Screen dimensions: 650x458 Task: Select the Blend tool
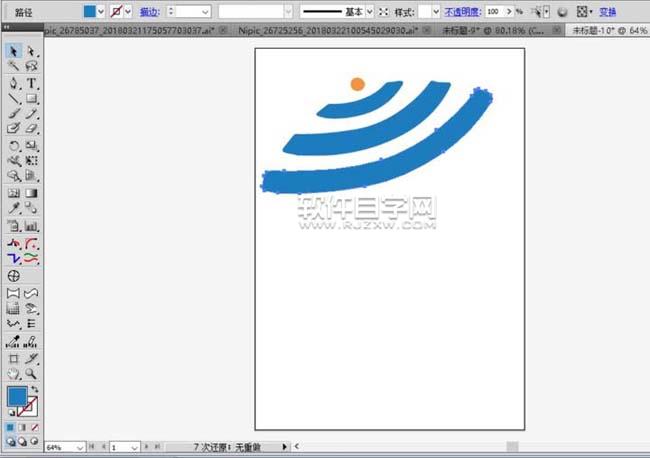(31, 208)
